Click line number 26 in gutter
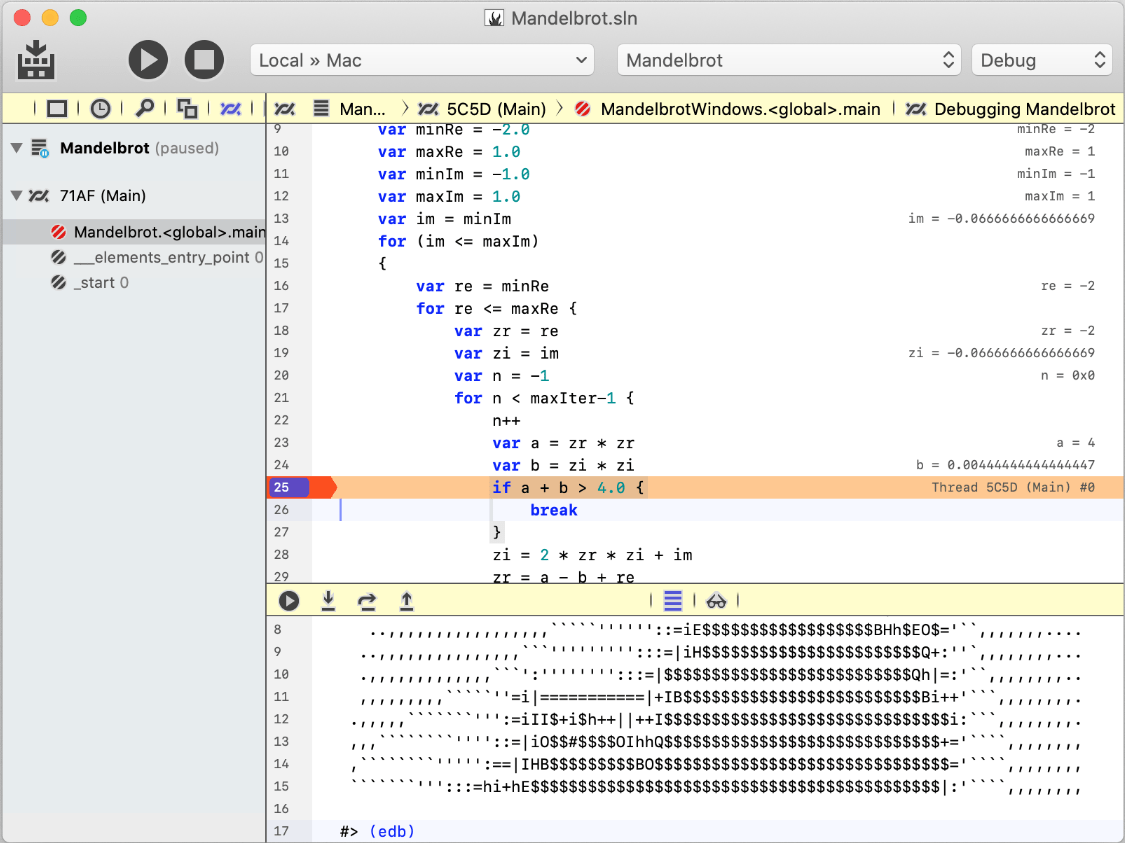This screenshot has width=1125, height=843. [x=281, y=510]
